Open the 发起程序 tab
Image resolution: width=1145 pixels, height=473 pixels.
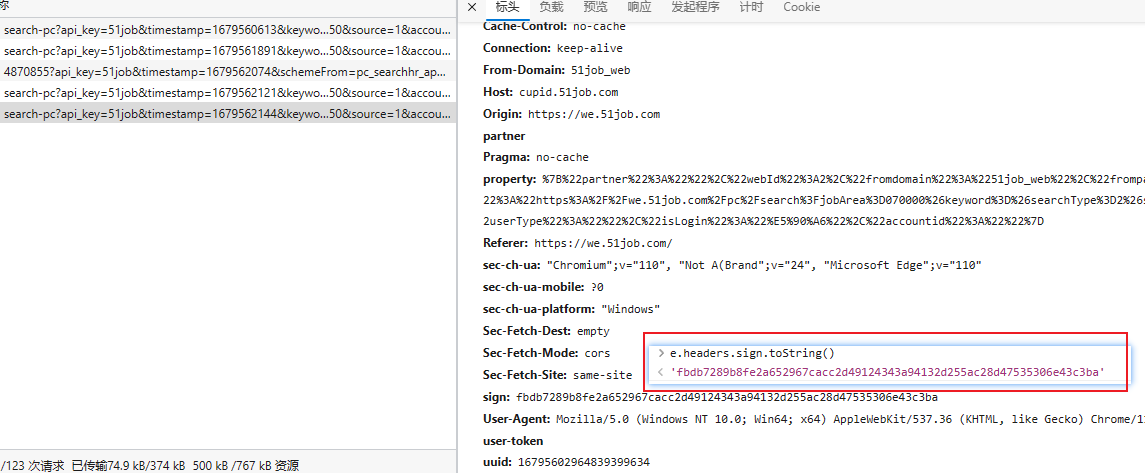[695, 7]
